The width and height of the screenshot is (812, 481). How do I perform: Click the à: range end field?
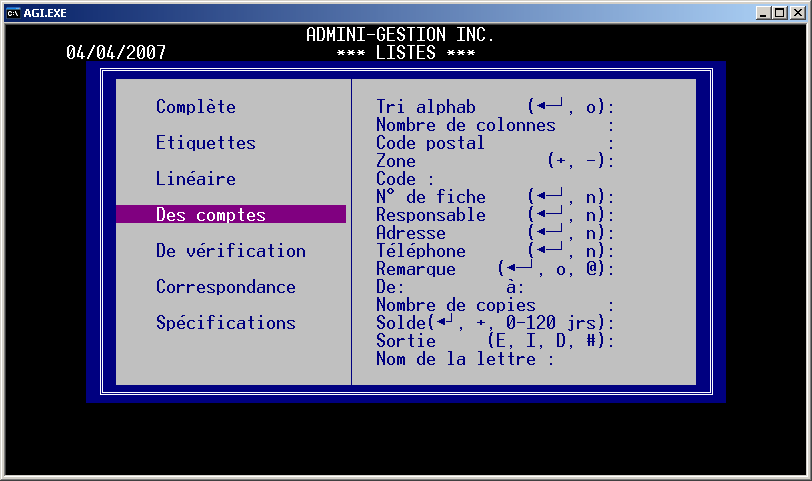[x=515, y=287]
